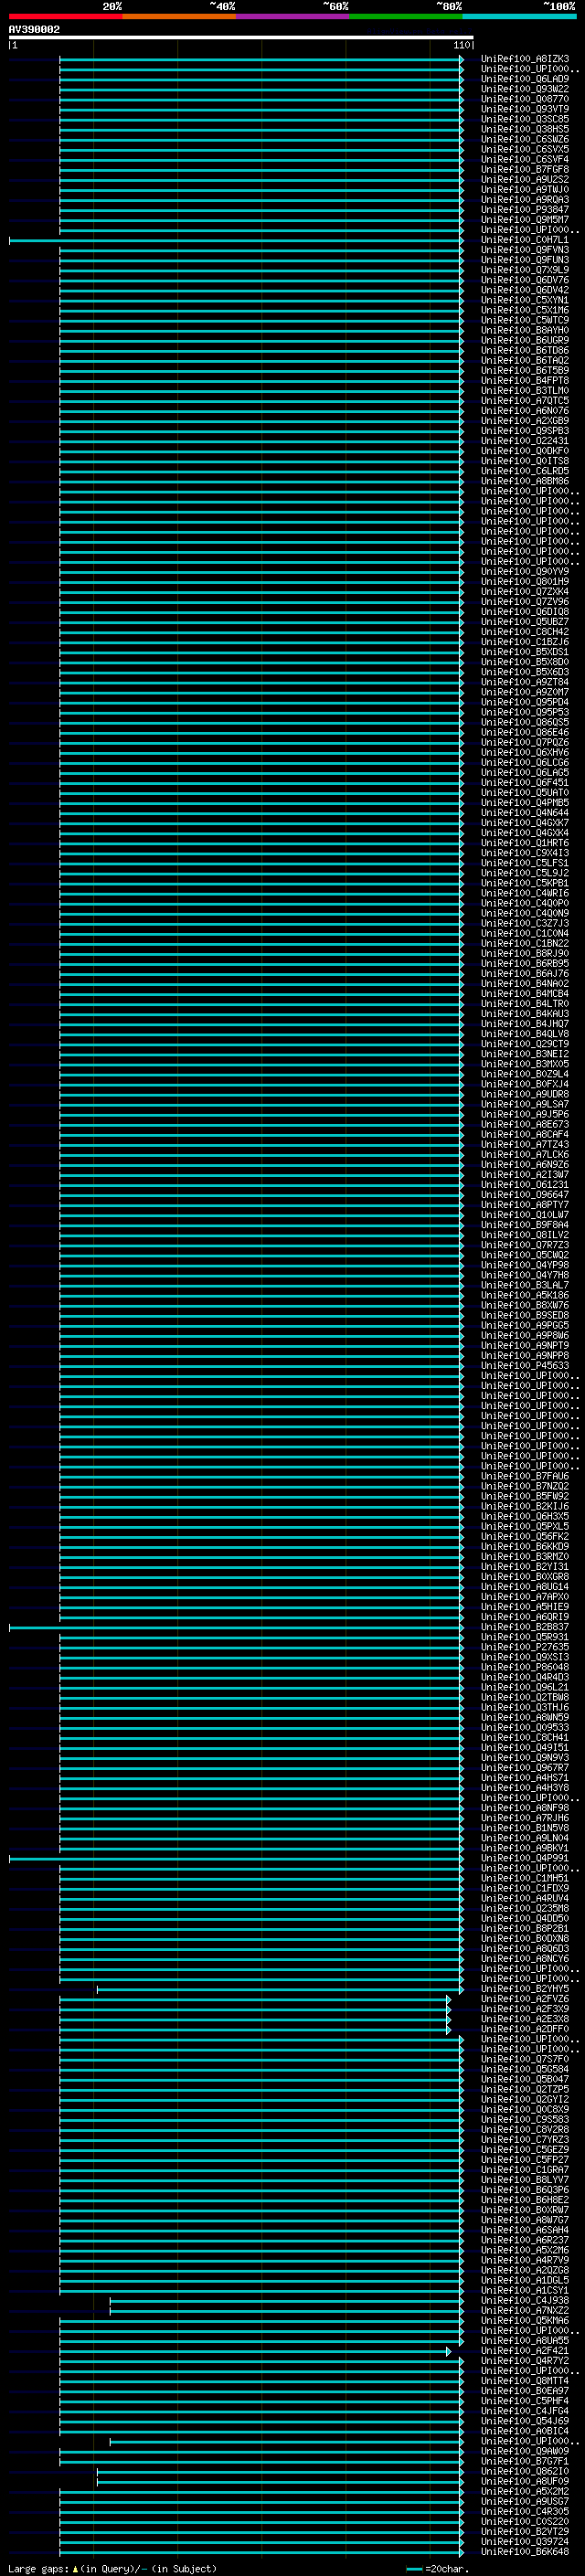This screenshot has width=585, height=2576.
Task: Select the hit UniRef100_Q93W22
Action: pos(525,89)
